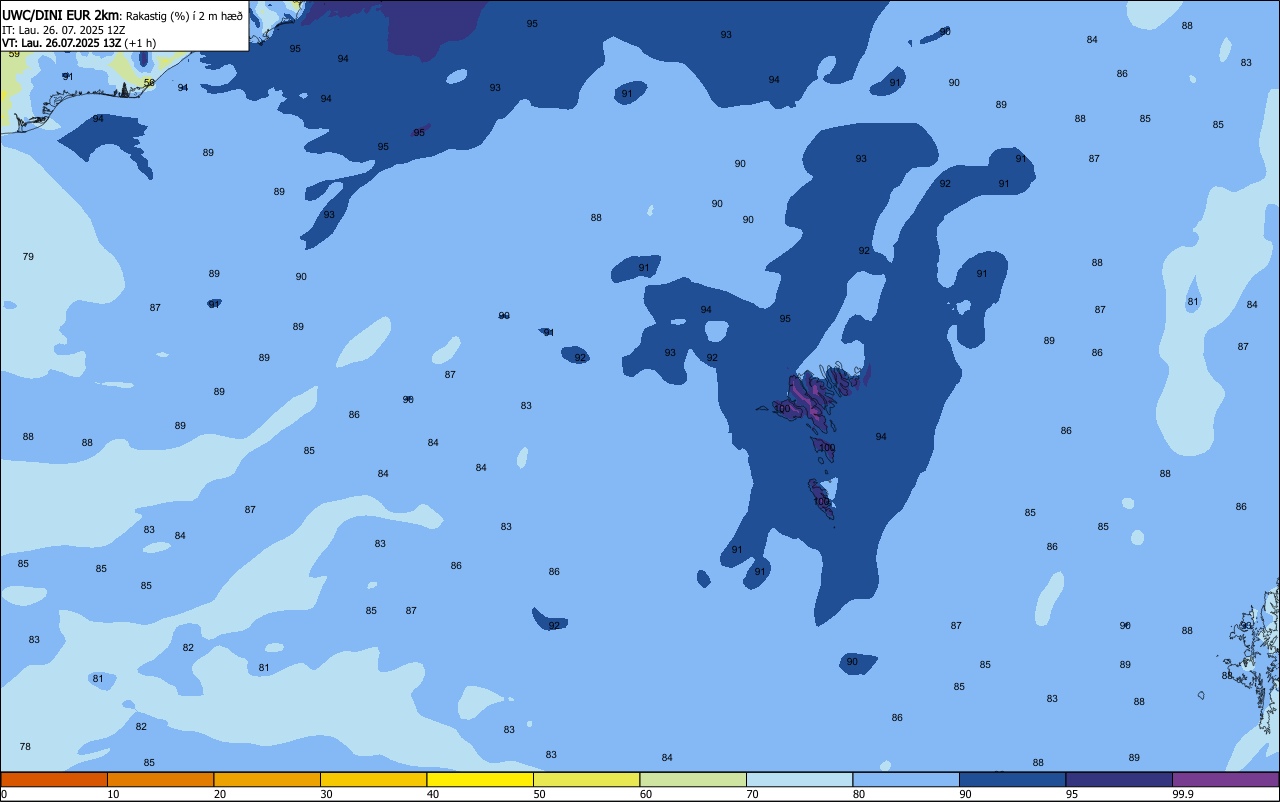The width and height of the screenshot is (1280, 802).
Task: Select the '58' humidity value near the coast
Action: coord(149,83)
